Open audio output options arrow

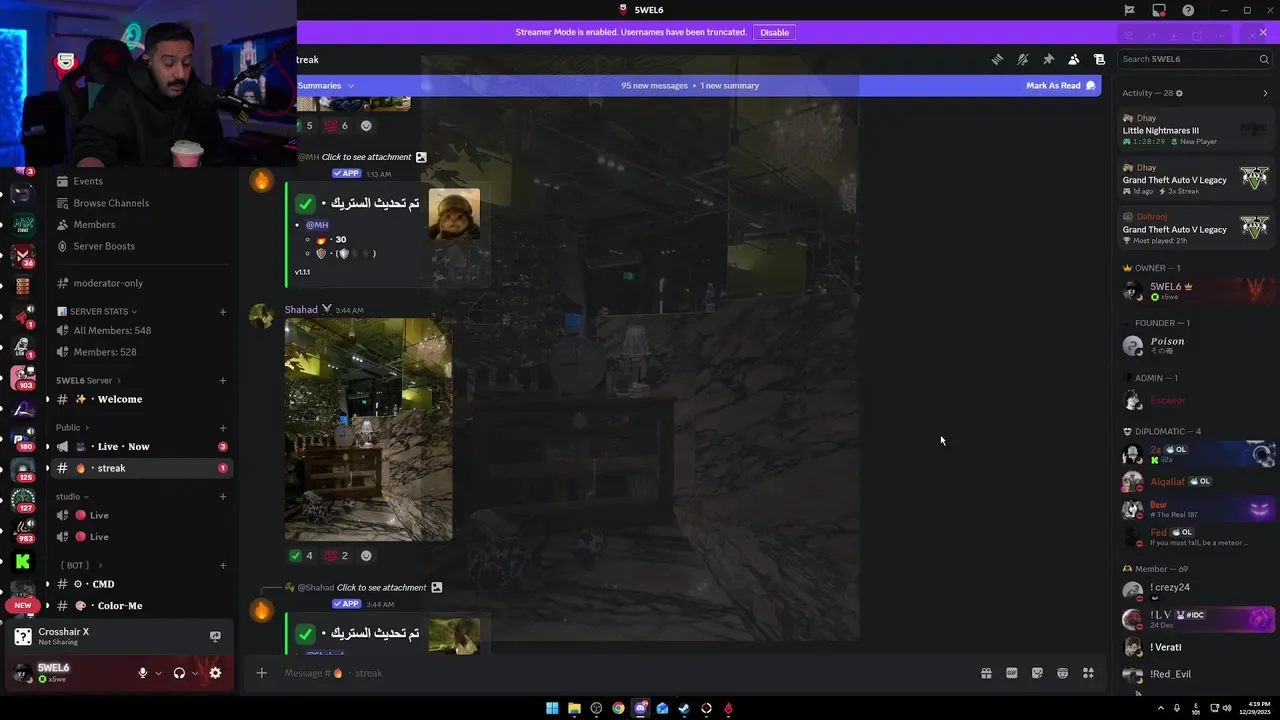pyautogui.click(x=194, y=673)
